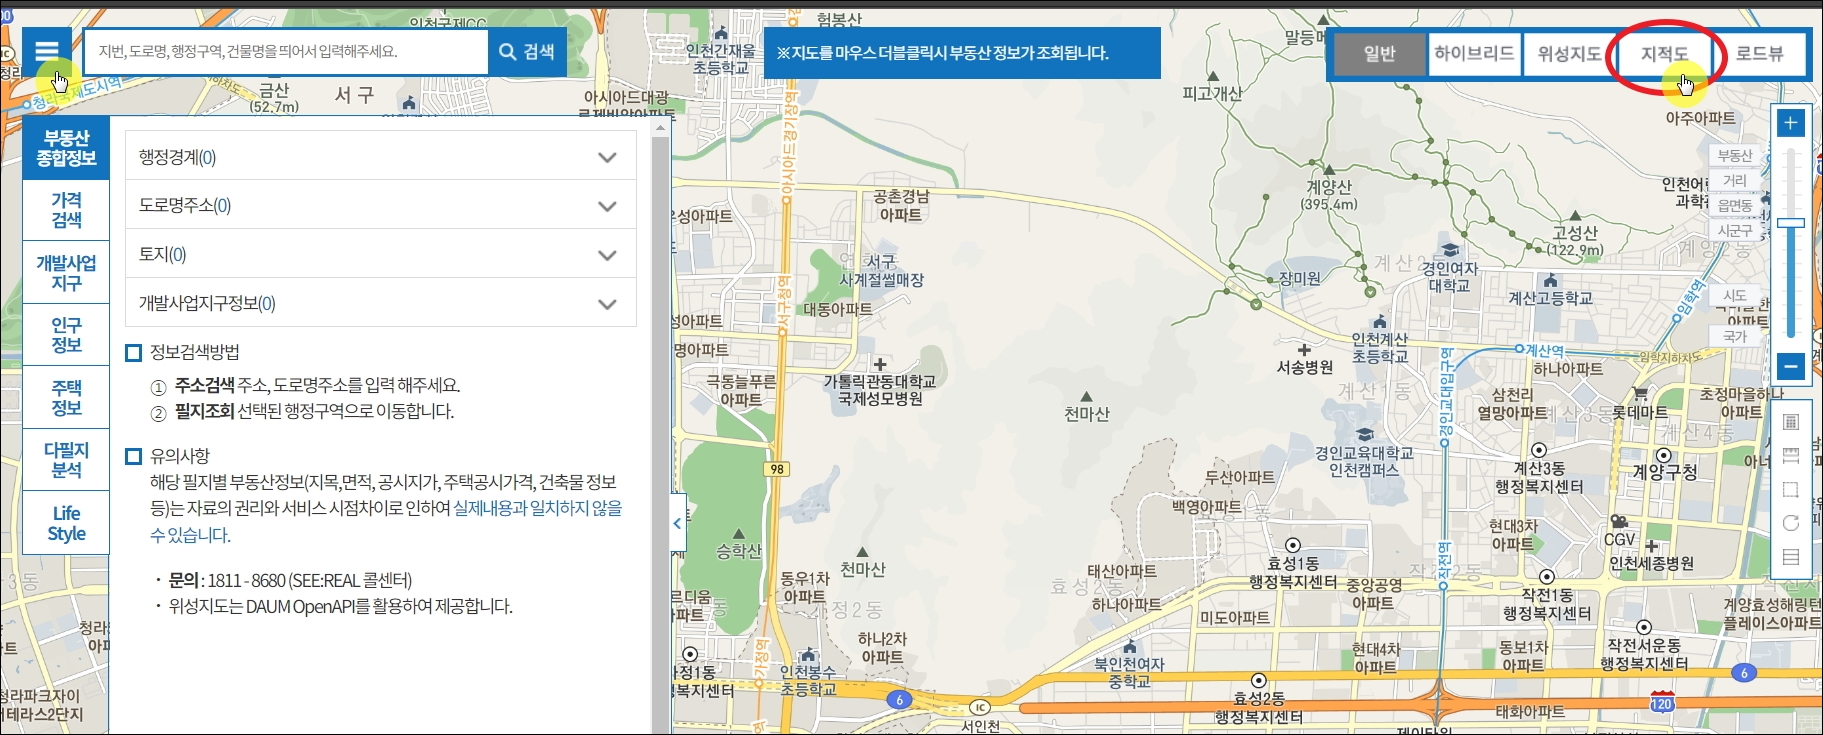This screenshot has height=735, width=1823.
Task: Expand the 개발사업지구정보(0) section
Action: coord(381,303)
